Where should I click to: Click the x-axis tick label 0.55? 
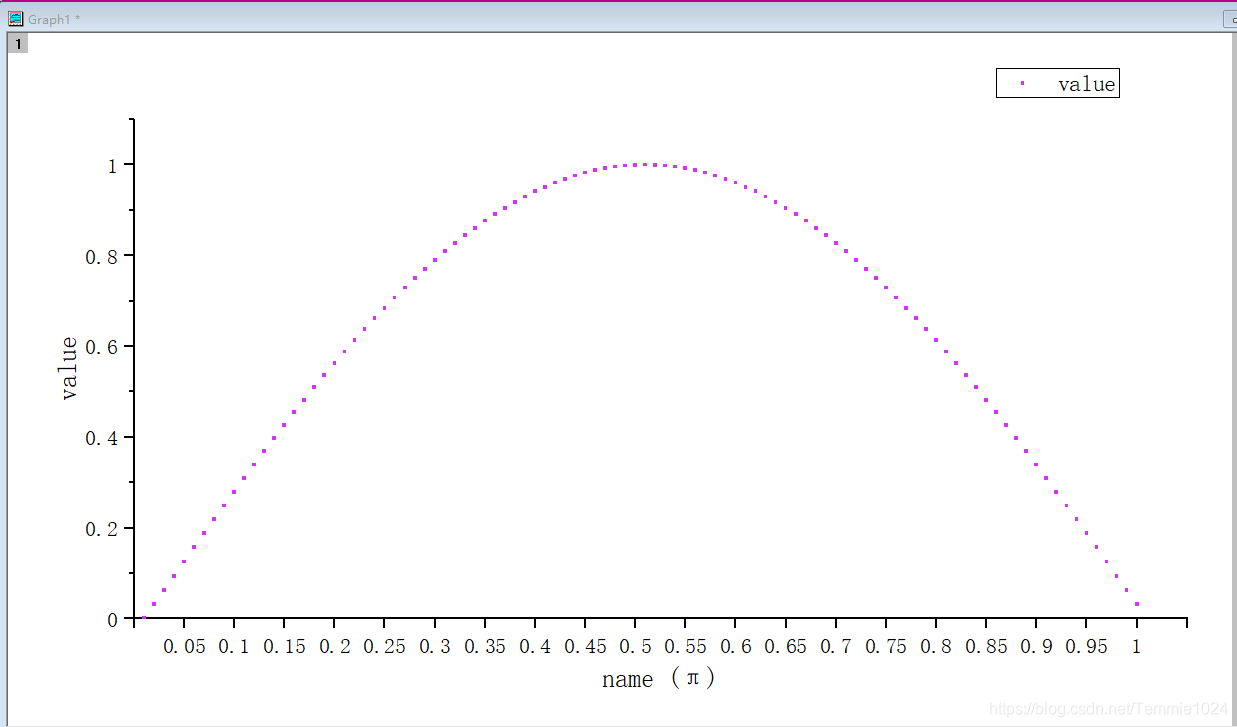click(685, 646)
